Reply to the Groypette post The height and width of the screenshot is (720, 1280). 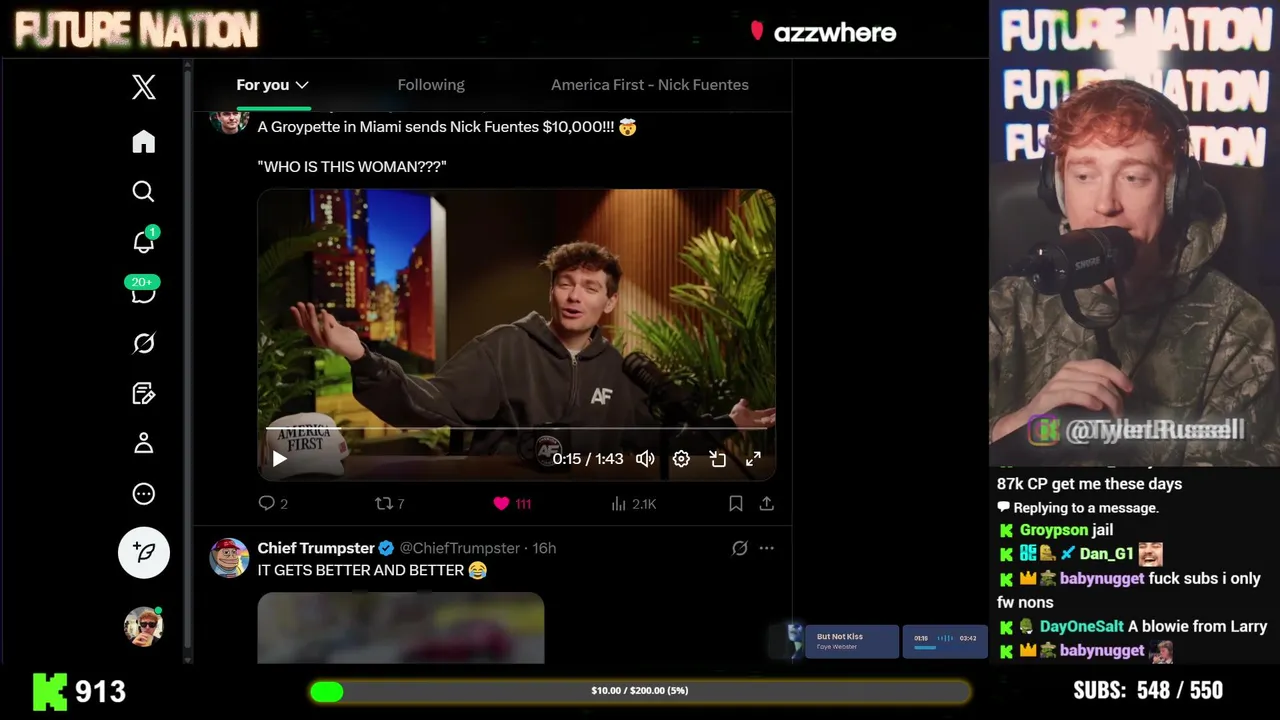[273, 504]
